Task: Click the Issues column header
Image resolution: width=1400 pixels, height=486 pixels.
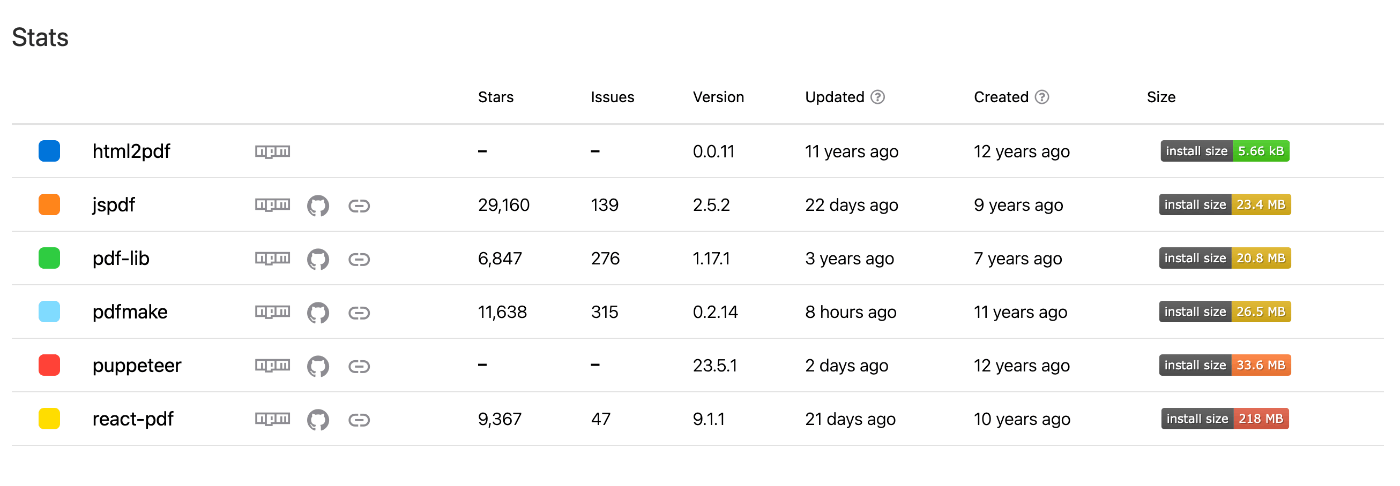Action: pyautogui.click(x=613, y=97)
